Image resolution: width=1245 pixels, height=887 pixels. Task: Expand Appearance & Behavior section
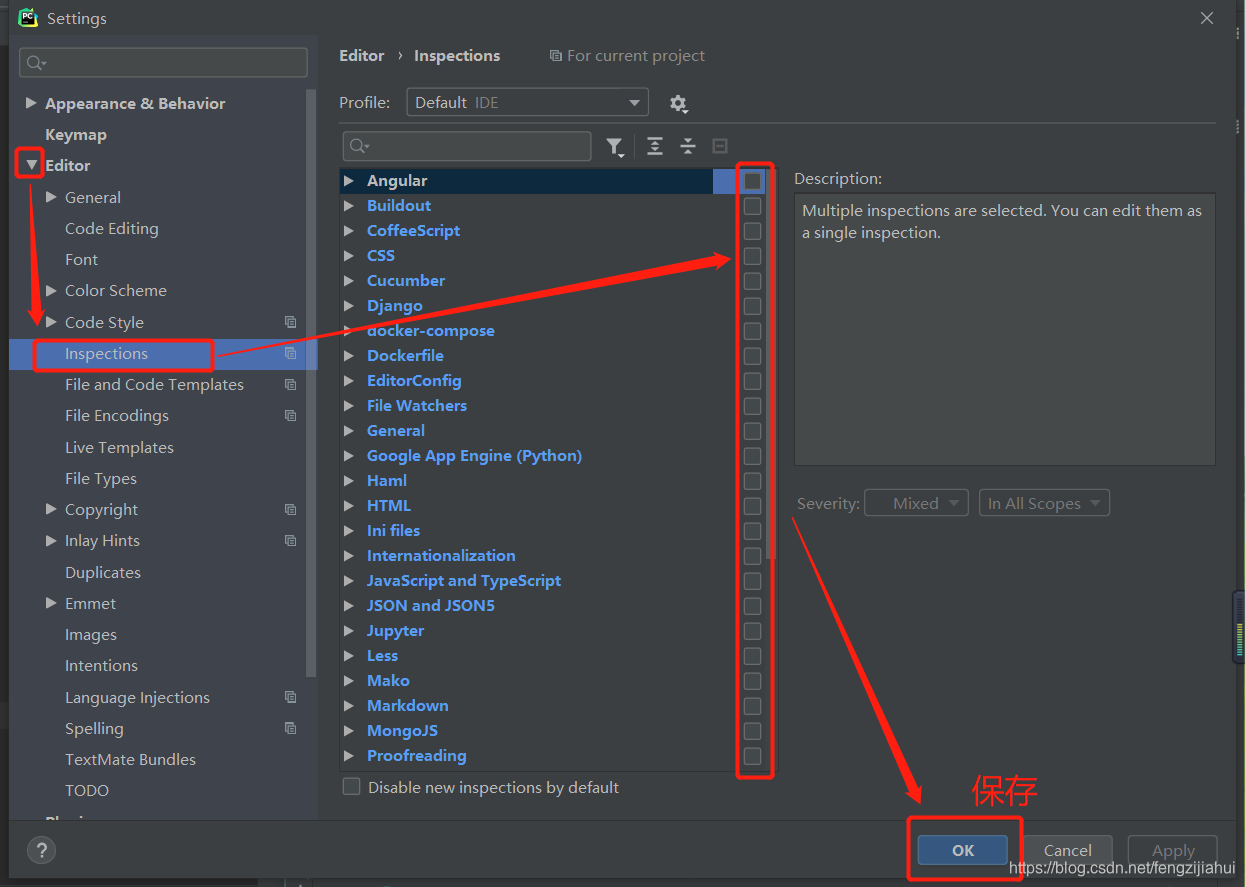31,103
